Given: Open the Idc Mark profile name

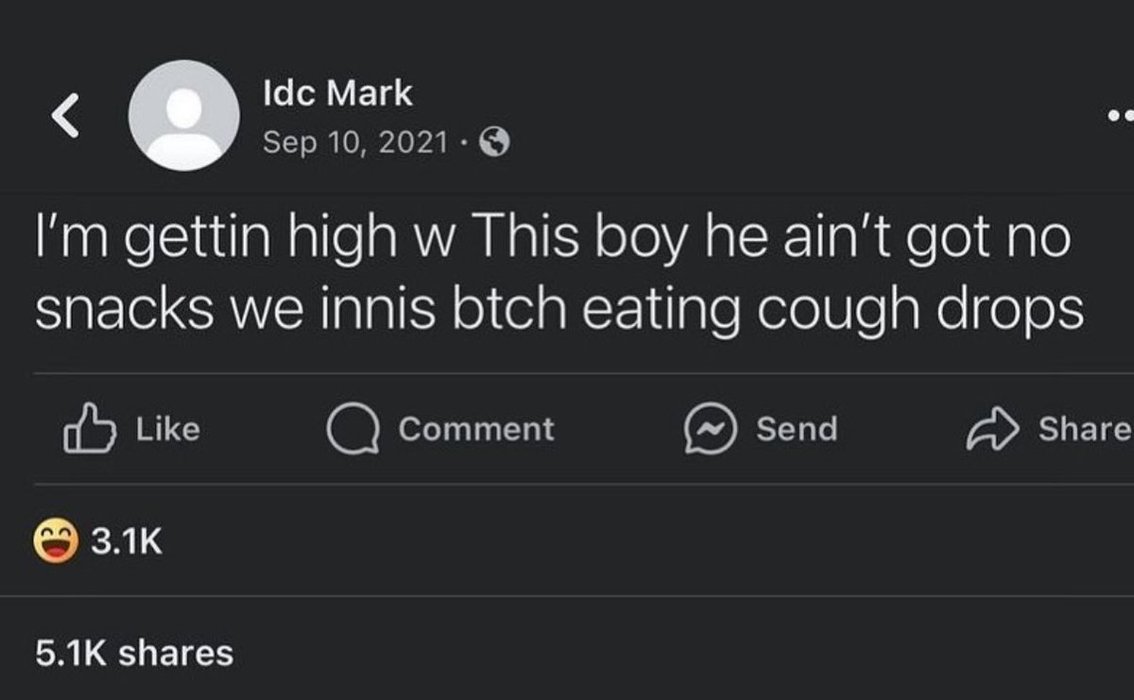Looking at the screenshot, I should (x=338, y=93).
